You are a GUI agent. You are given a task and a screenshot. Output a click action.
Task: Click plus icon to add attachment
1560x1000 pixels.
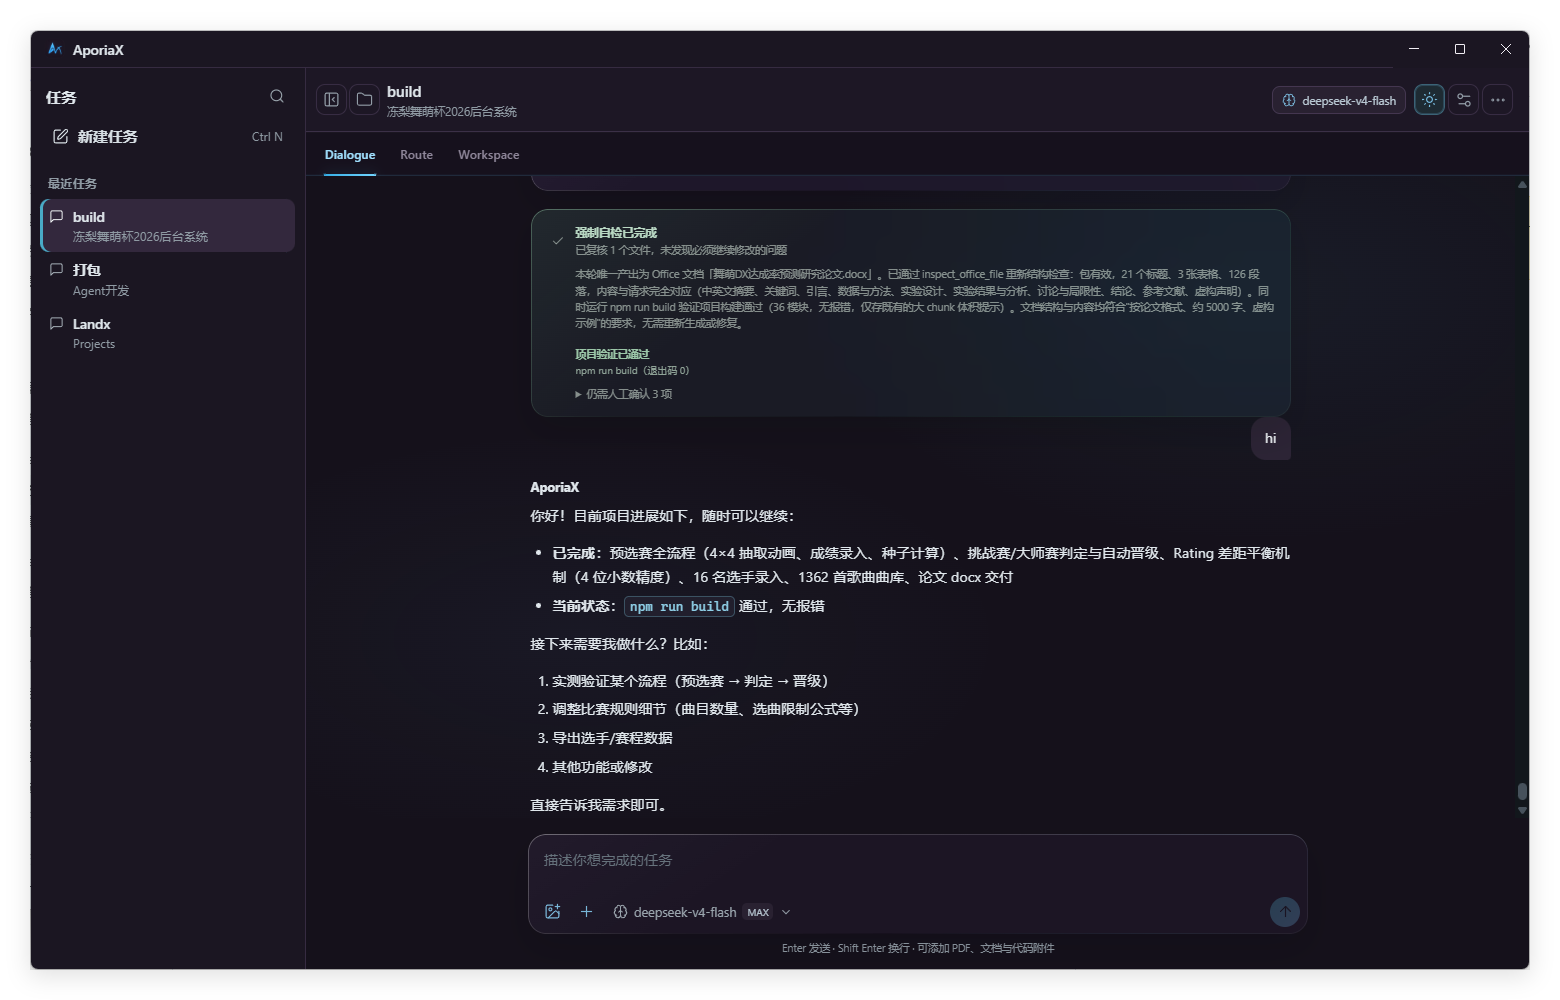586,911
